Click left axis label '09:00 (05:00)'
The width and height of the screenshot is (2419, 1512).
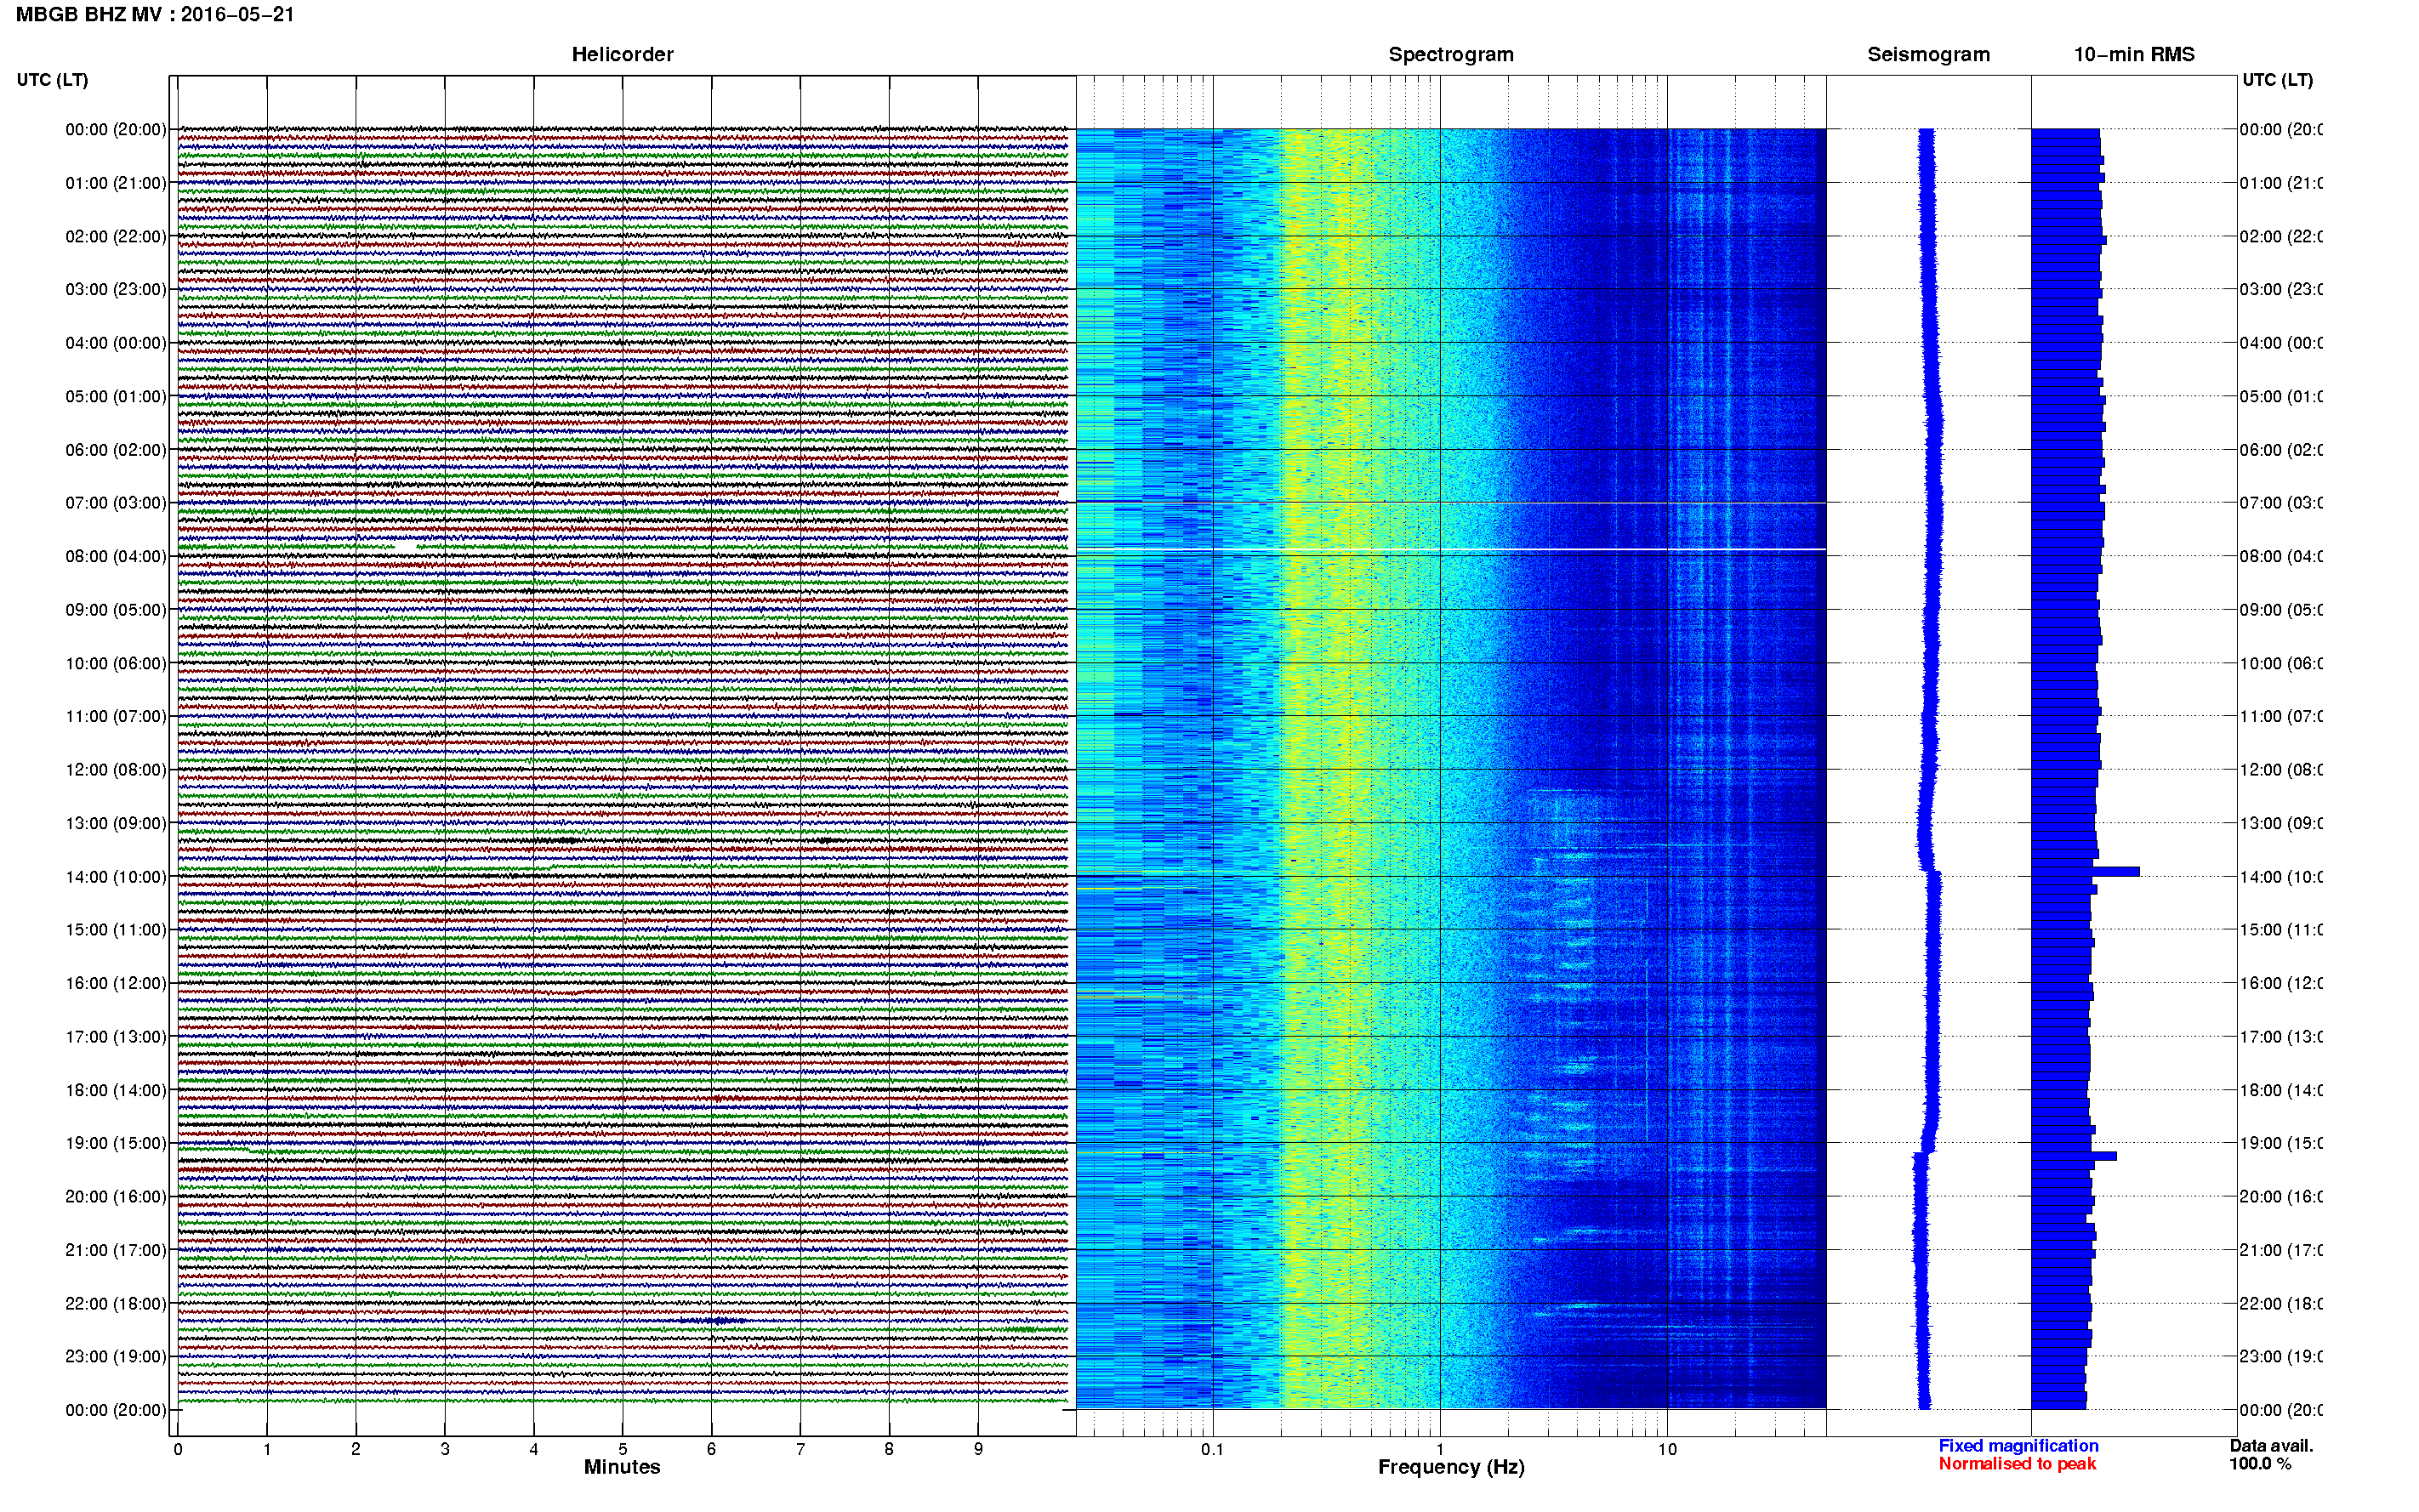116,610
